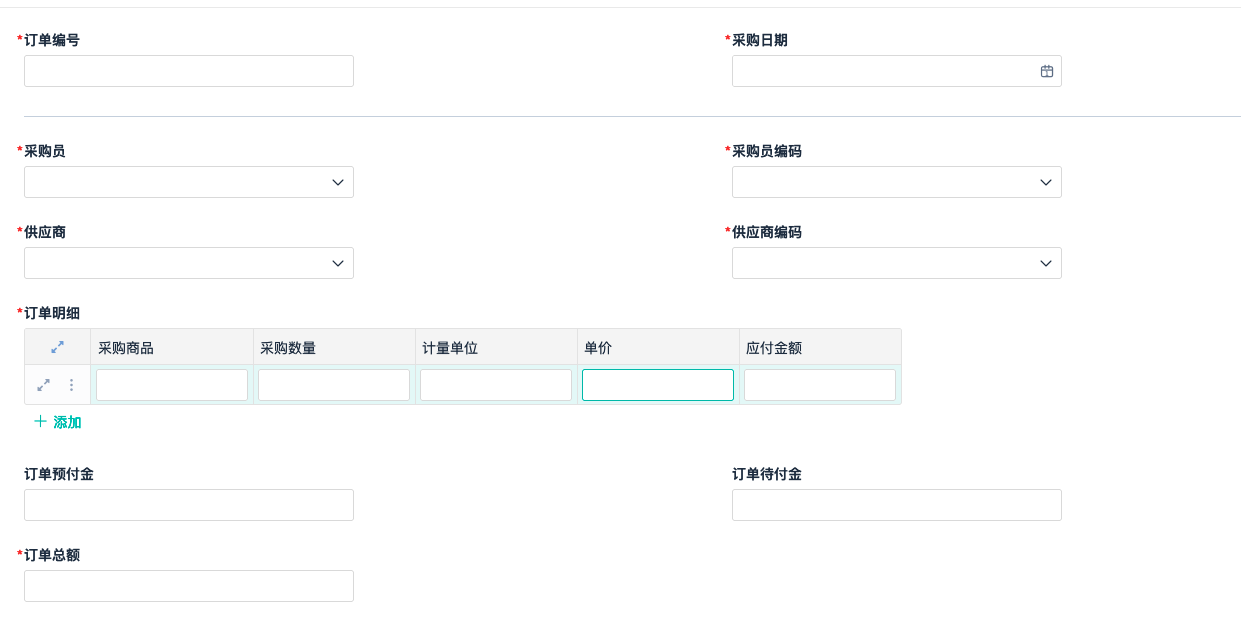
Task: Click the 订单编号 input field
Action: [188, 71]
